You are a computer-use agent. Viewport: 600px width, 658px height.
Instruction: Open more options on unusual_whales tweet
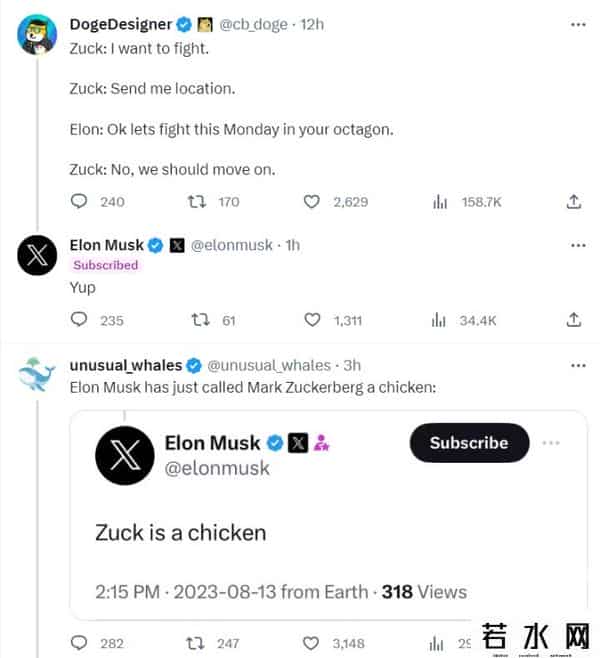(578, 365)
